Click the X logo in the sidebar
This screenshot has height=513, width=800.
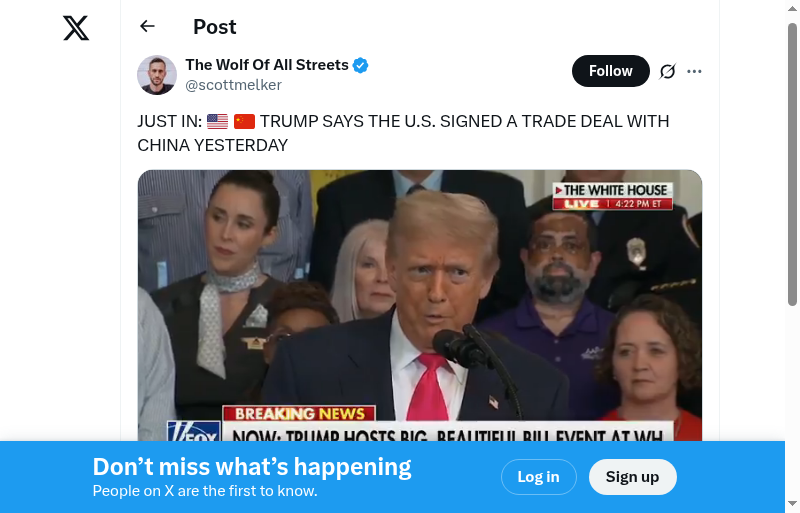76,28
